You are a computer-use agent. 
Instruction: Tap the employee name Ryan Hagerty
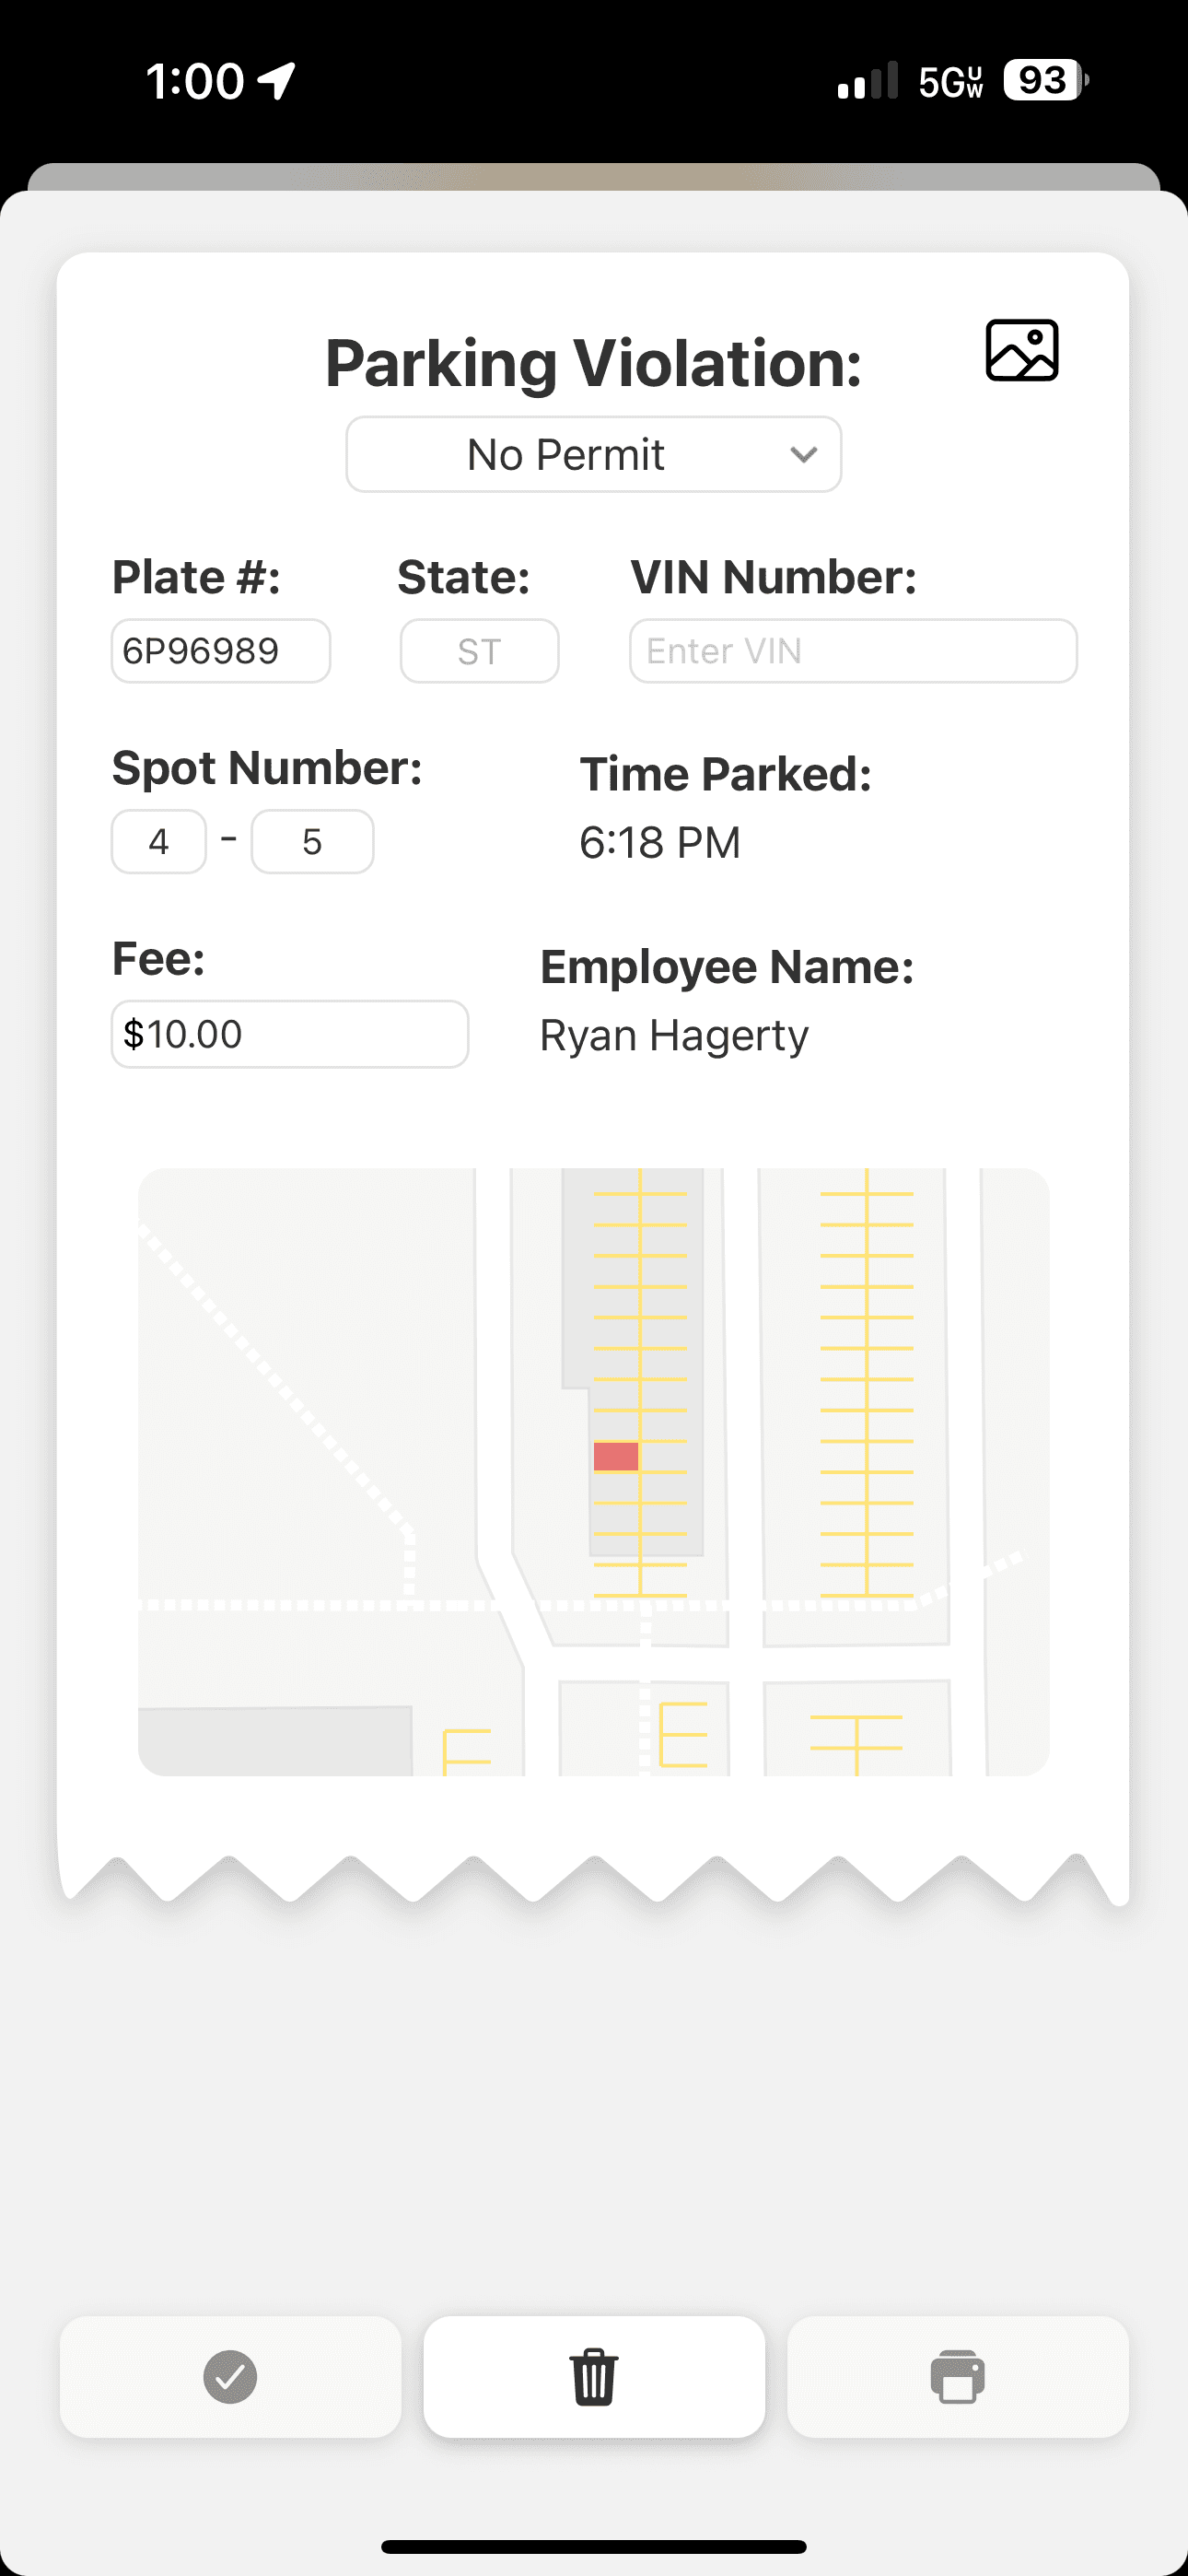pos(674,1035)
